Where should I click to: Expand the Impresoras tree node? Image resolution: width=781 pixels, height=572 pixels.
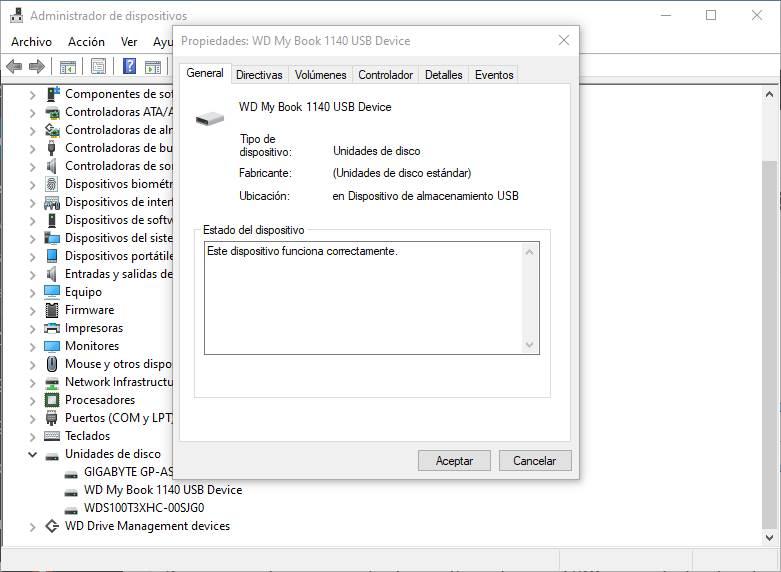click(32, 328)
